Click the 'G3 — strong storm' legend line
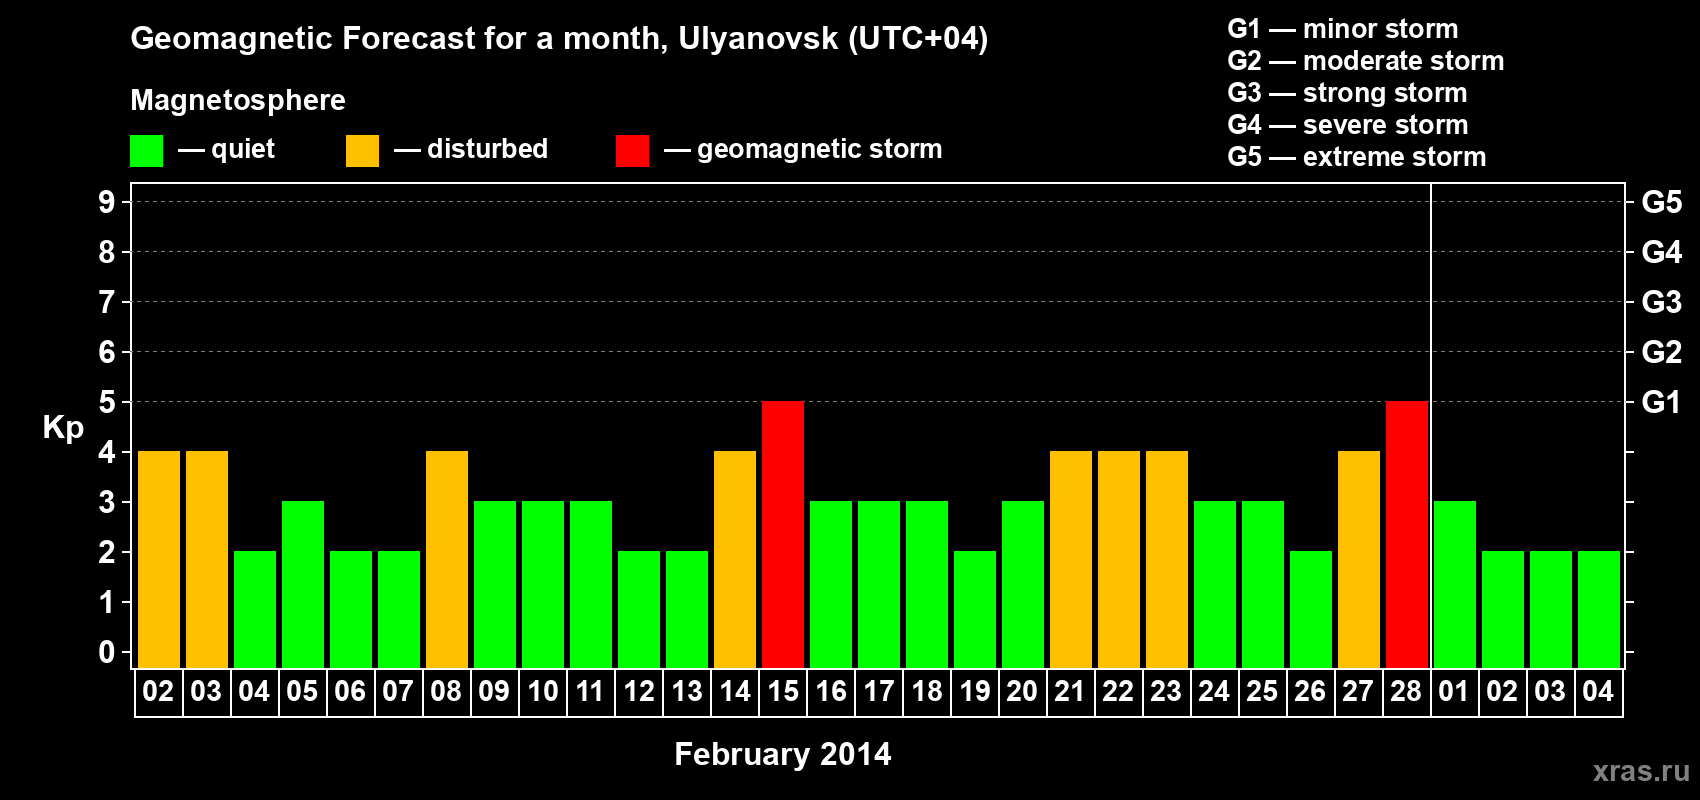The height and width of the screenshot is (800, 1700). [1347, 93]
